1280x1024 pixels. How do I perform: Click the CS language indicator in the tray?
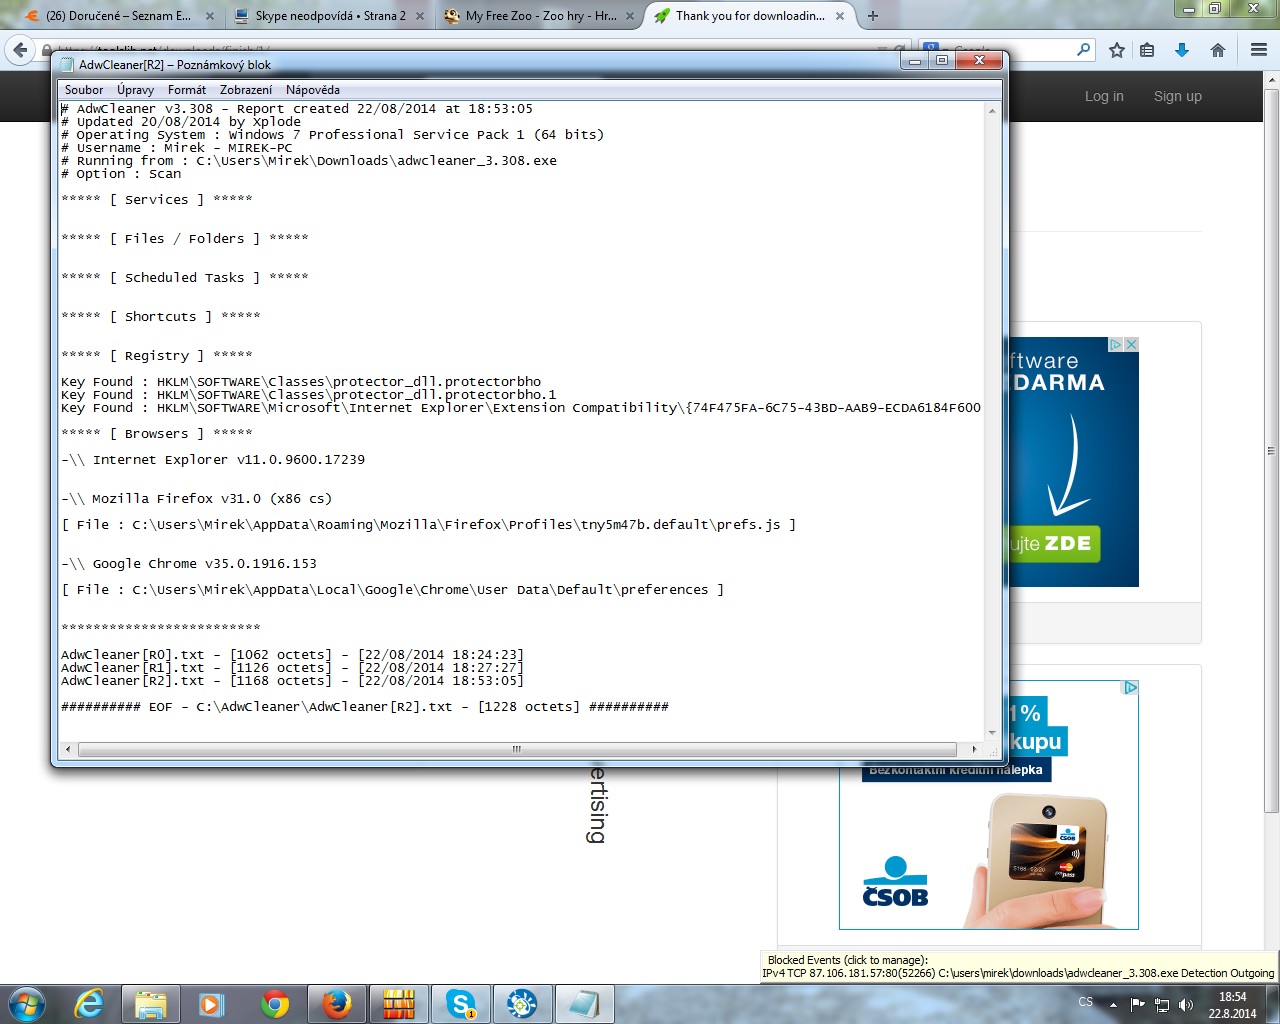pos(1086,1002)
